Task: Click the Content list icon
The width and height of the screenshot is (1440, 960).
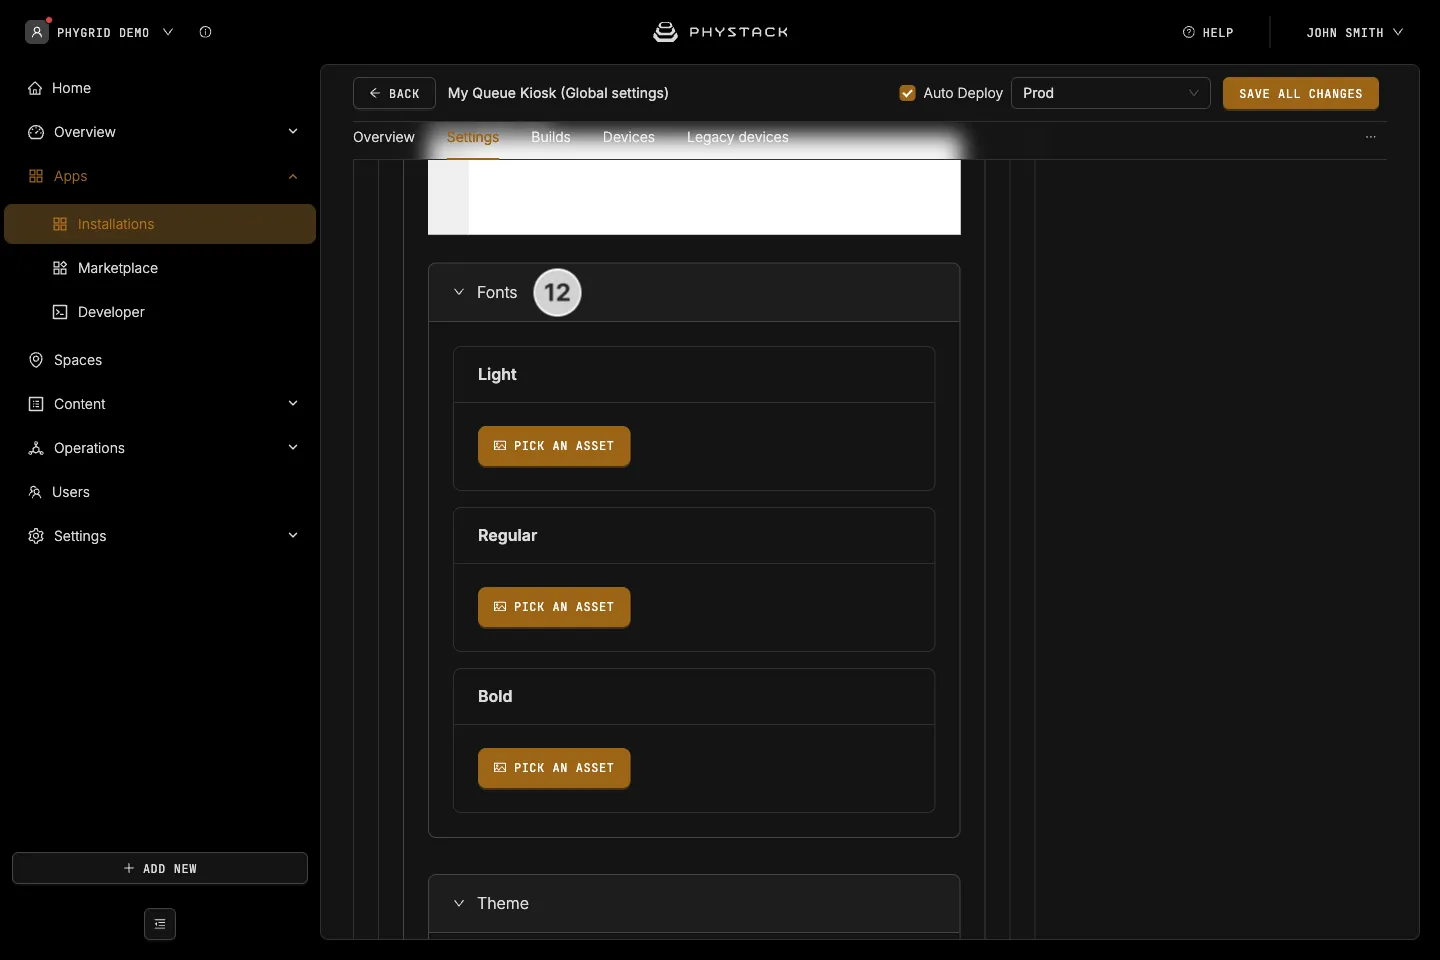Action: point(36,404)
